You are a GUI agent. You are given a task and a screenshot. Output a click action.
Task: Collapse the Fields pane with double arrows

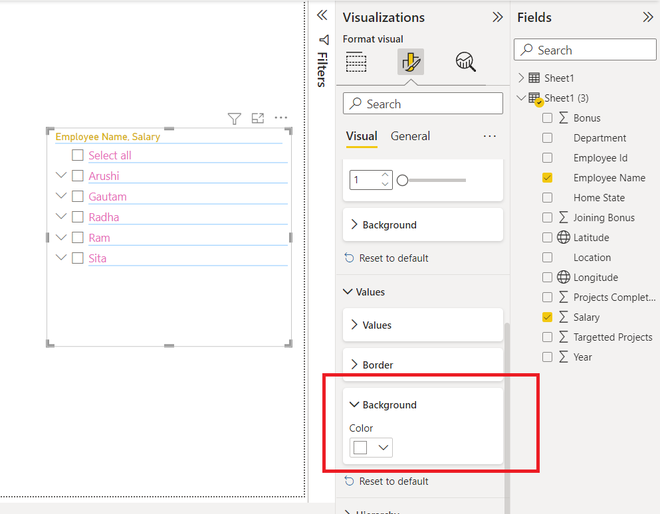point(648,17)
